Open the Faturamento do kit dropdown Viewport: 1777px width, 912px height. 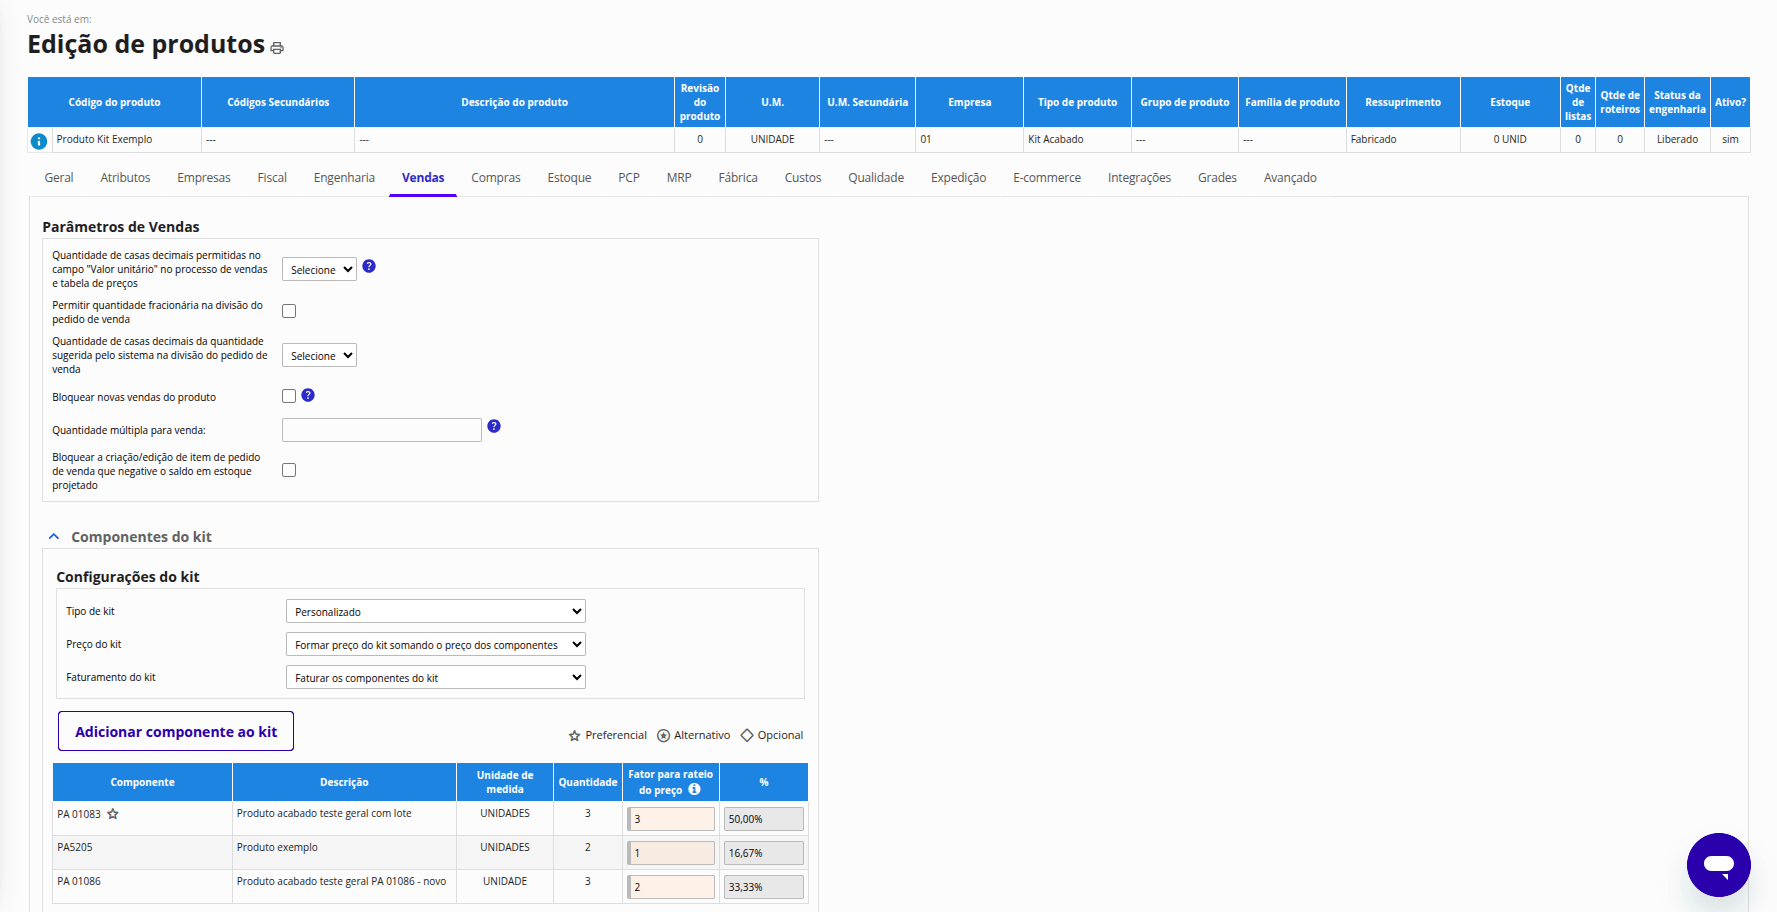coord(435,678)
